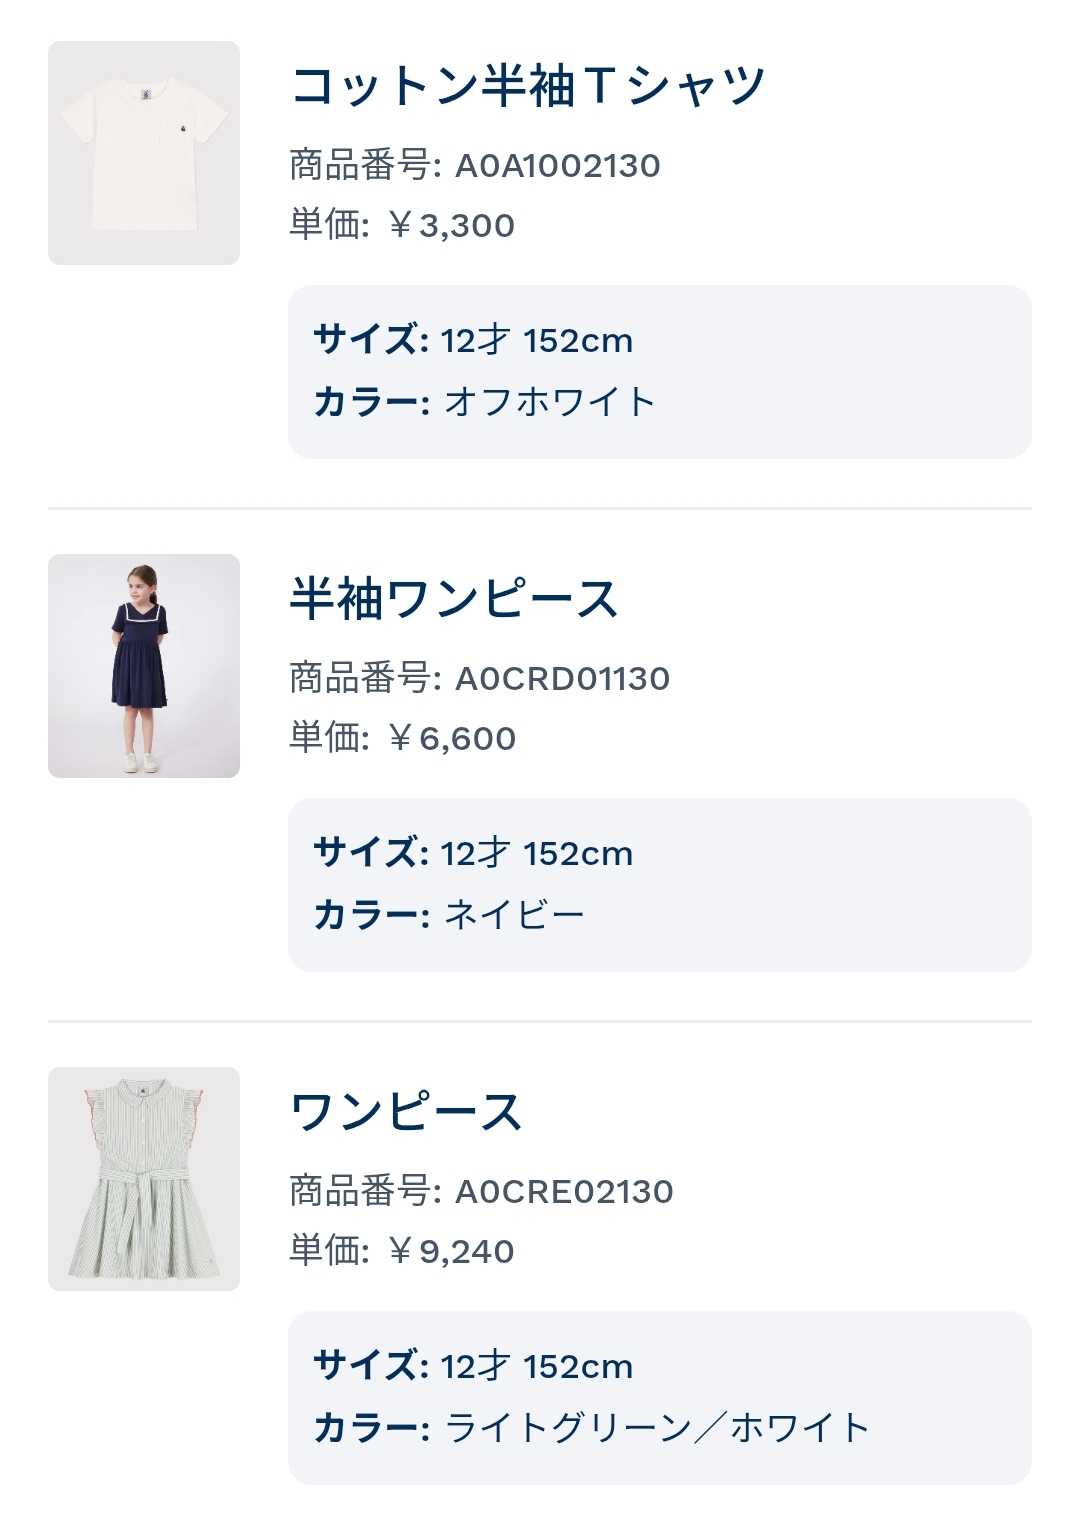
Task: Click the オフホワイト color line
Action: coord(485,402)
